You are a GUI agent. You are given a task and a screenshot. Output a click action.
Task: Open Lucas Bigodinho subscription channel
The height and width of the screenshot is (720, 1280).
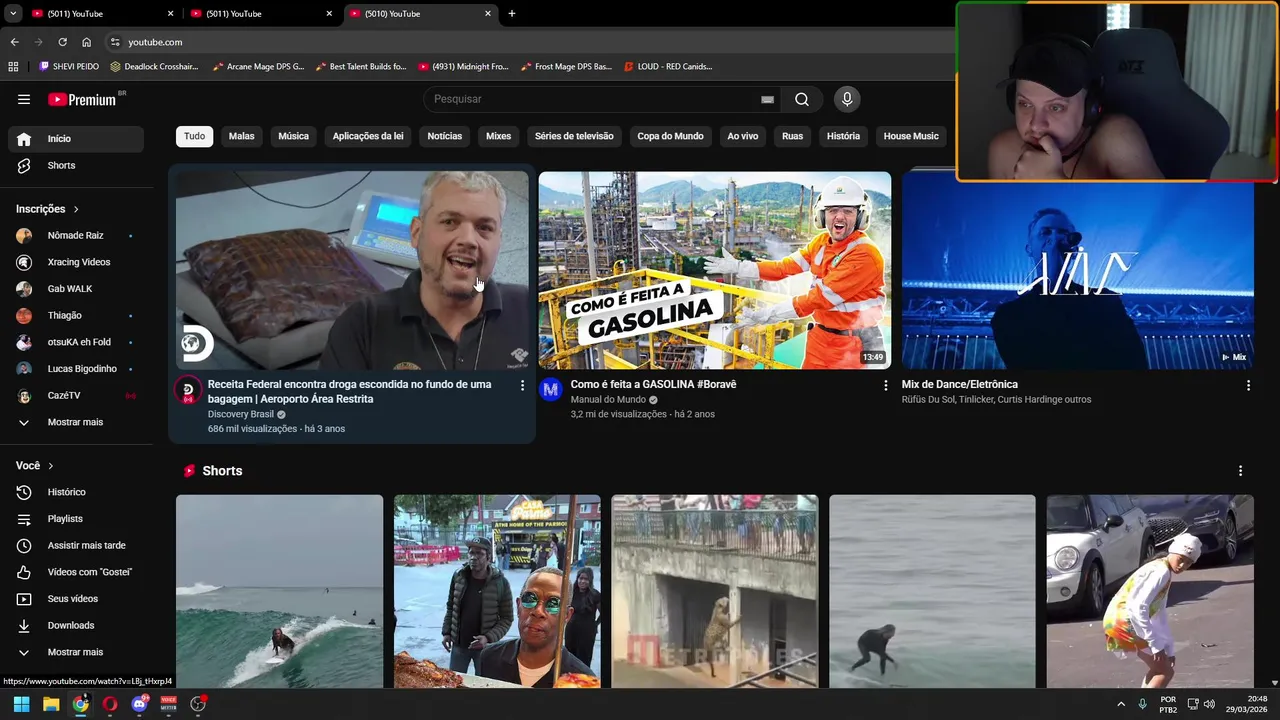pos(76,369)
